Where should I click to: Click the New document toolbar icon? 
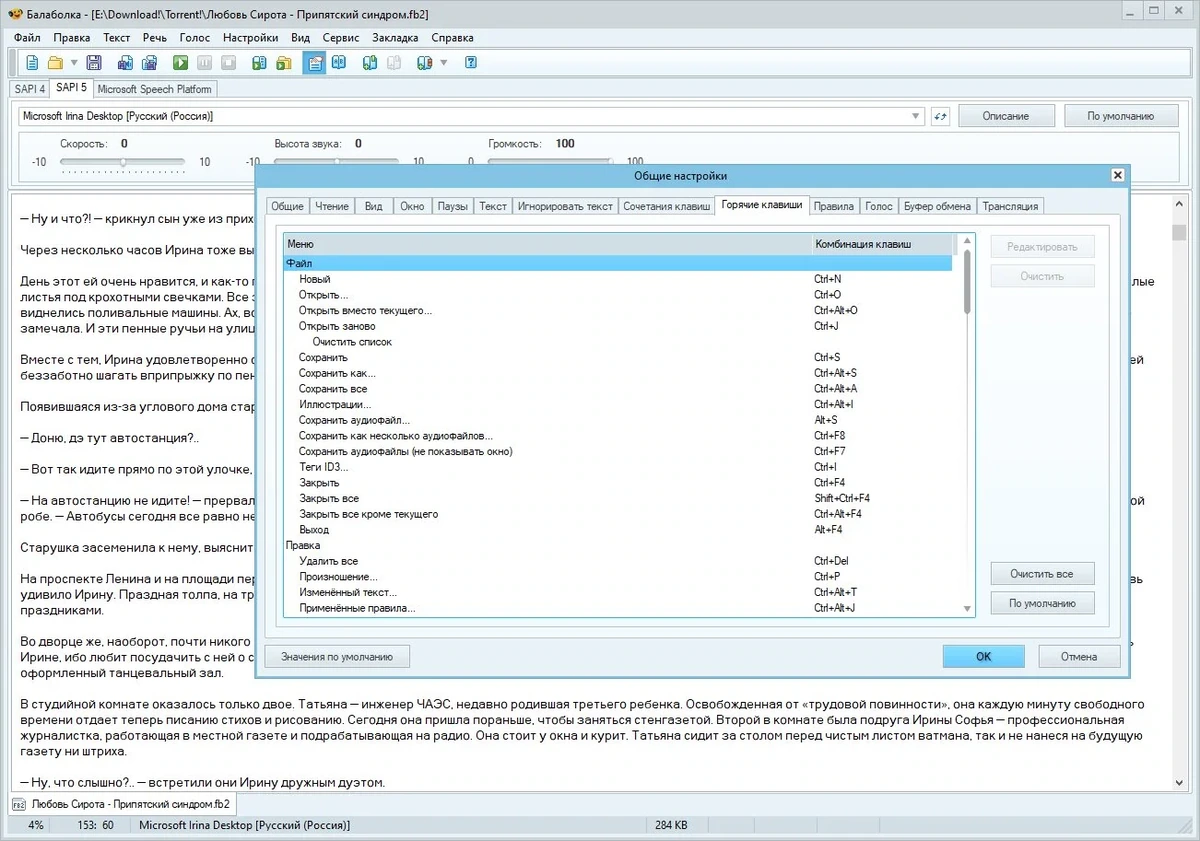32,63
